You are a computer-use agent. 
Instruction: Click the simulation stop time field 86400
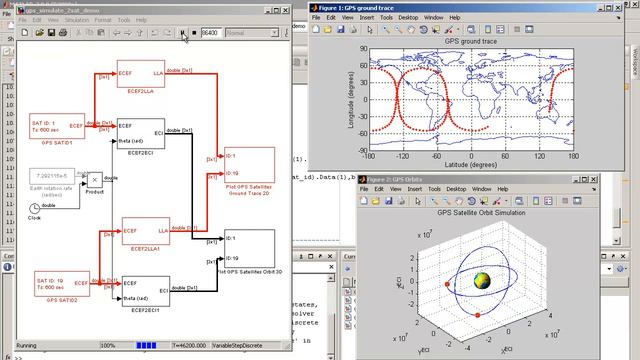click(211, 33)
